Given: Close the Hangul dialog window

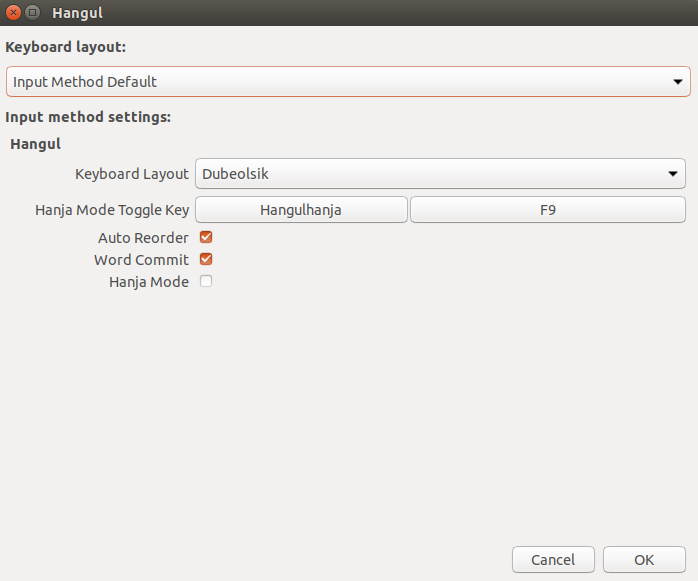Looking at the screenshot, I should click(13, 12).
